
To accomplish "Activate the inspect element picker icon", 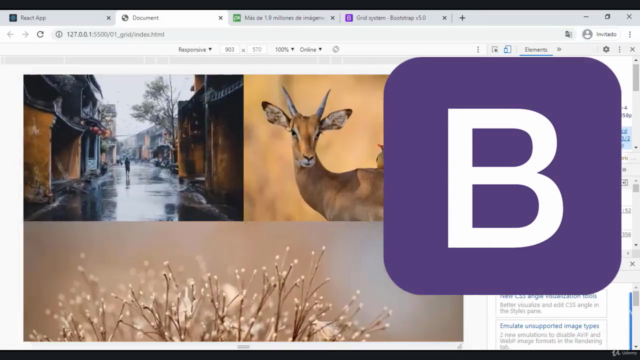I will (495, 49).
